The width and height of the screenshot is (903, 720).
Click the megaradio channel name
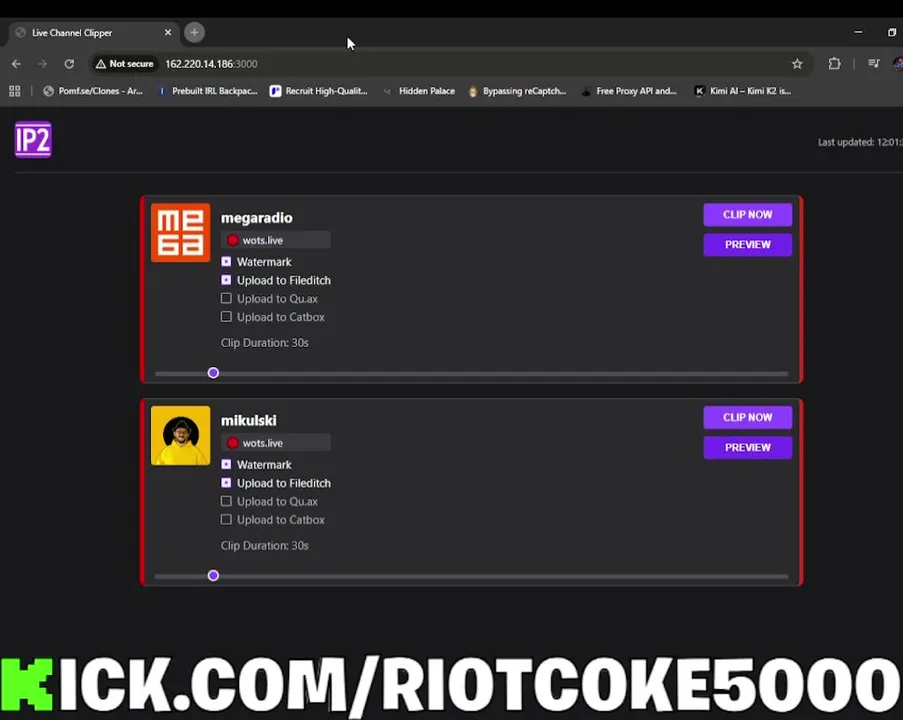coord(257,218)
